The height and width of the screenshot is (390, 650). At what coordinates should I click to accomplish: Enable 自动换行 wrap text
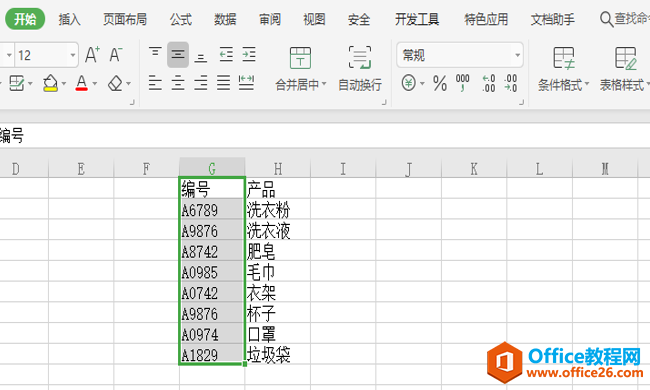click(359, 68)
